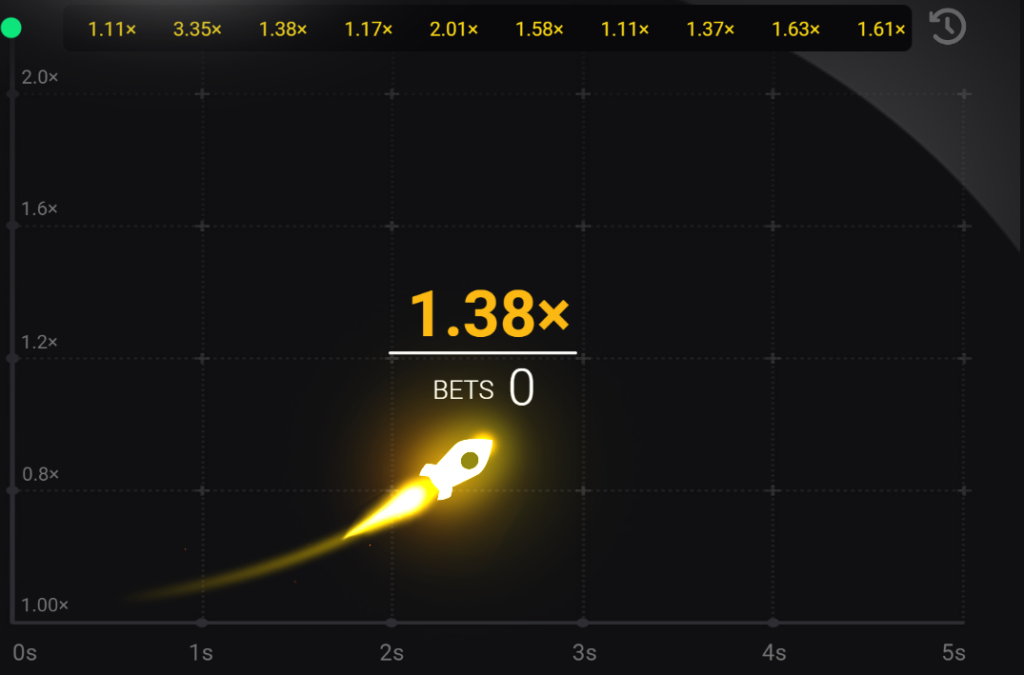Click the 1.2× y-axis label
This screenshot has width=1024, height=675.
[x=40, y=342]
